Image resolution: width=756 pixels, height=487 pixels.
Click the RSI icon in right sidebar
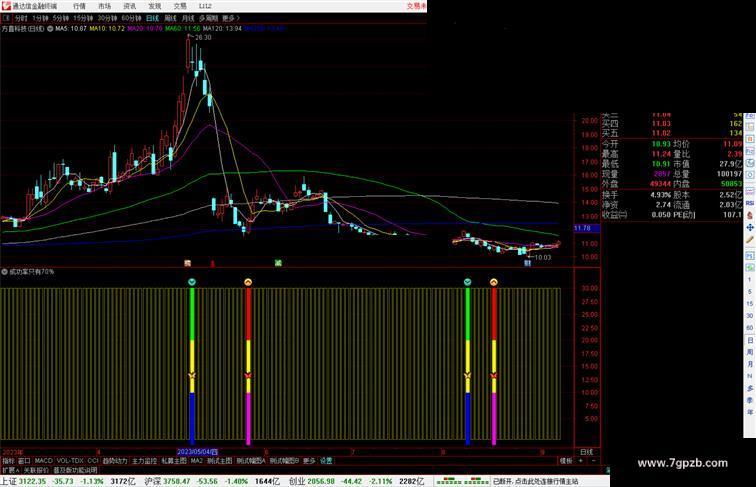(x=750, y=203)
